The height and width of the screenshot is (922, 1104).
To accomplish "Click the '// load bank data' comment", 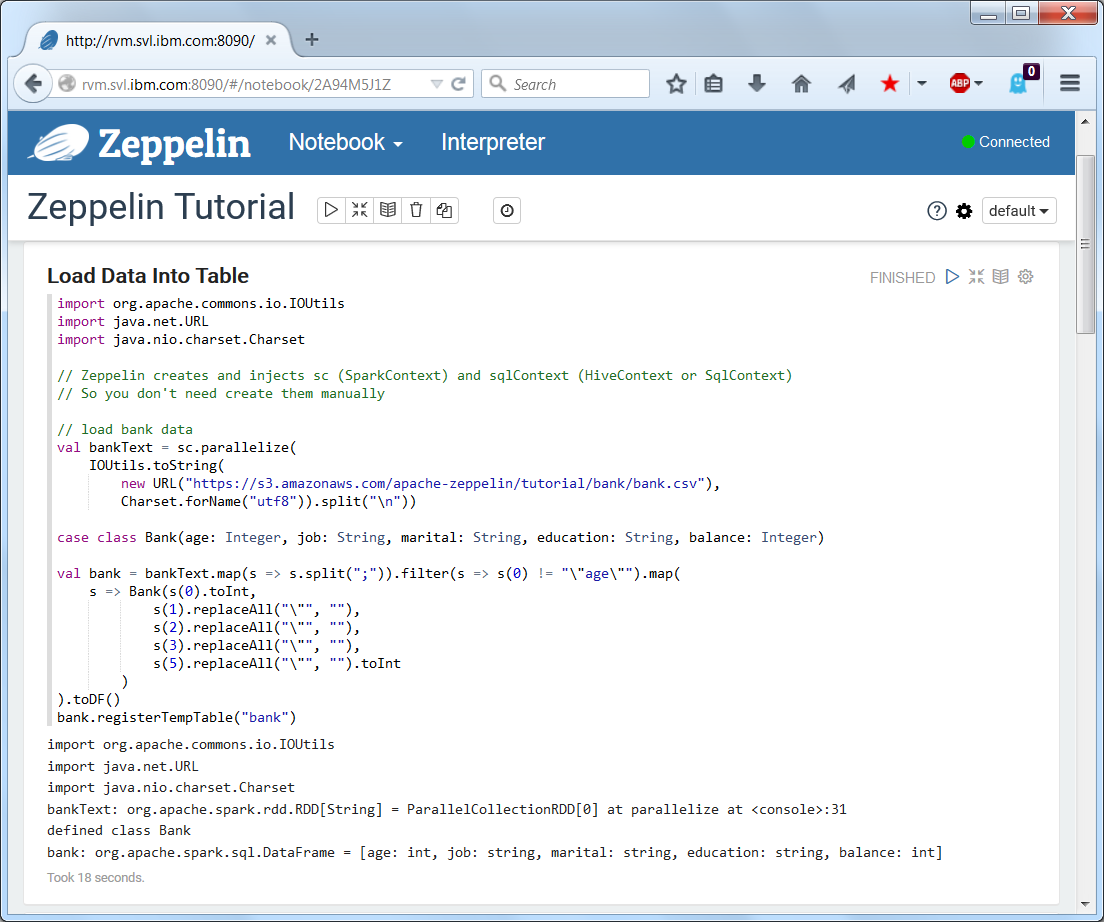I will (125, 429).
